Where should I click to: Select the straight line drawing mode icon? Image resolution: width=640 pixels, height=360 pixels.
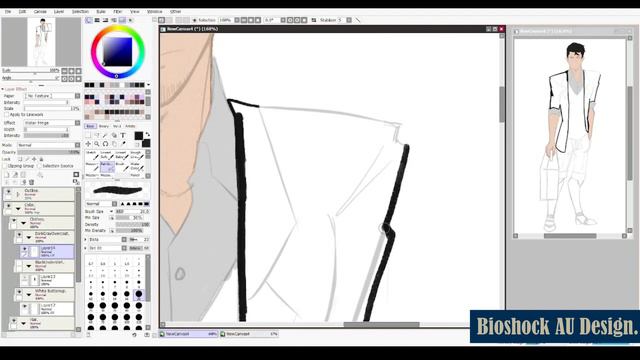(x=358, y=20)
